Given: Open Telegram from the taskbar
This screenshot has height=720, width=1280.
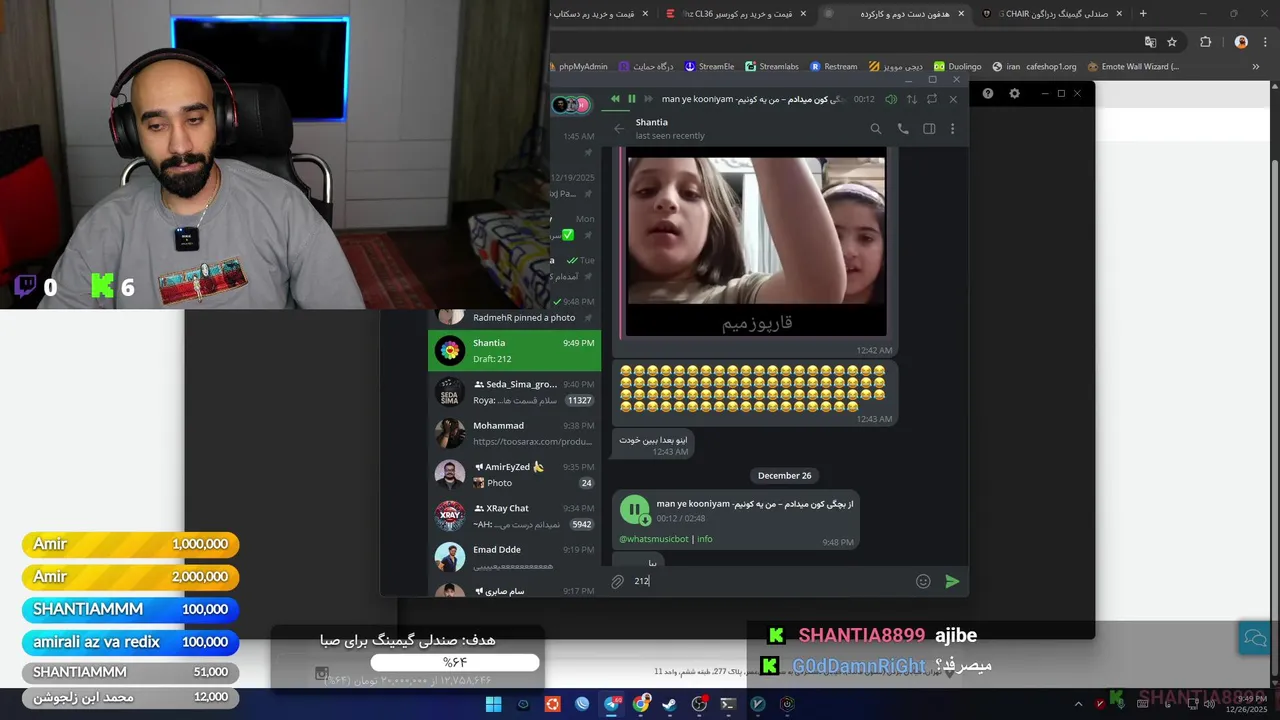Looking at the screenshot, I should (x=612, y=704).
